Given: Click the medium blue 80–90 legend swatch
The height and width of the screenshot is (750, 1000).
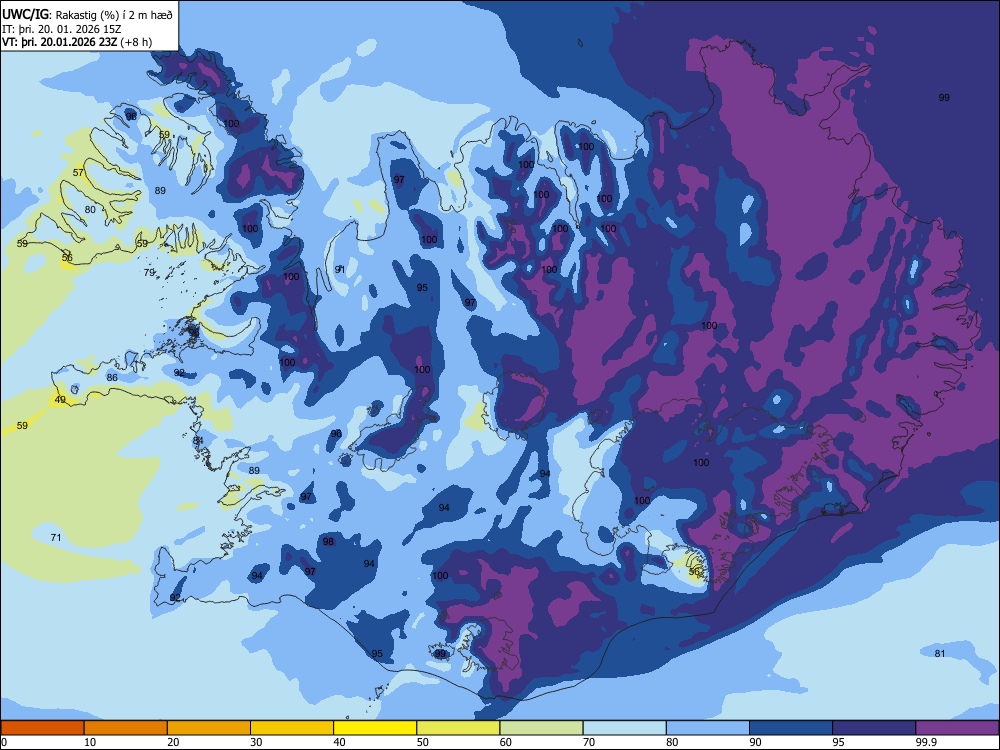Looking at the screenshot, I should tap(708, 728).
